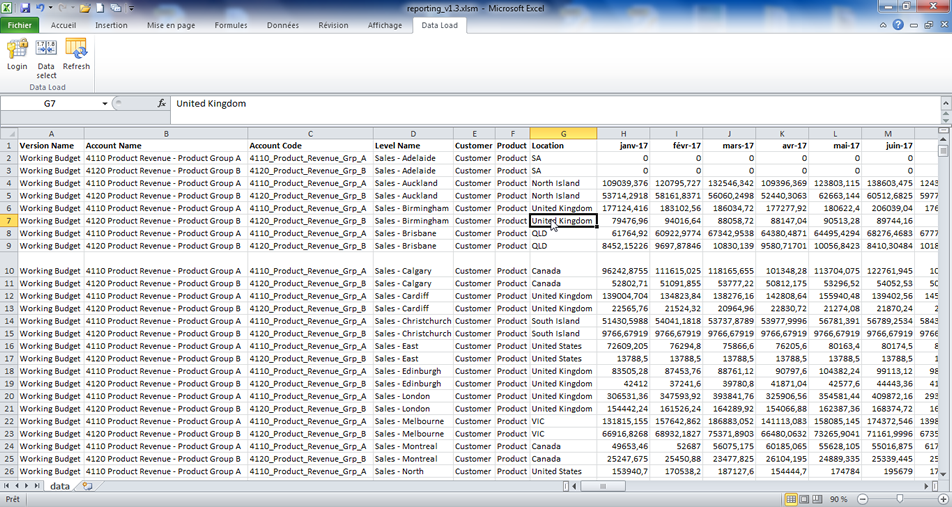
Task: Insert a new worksheet tab icon
Action: [87, 485]
